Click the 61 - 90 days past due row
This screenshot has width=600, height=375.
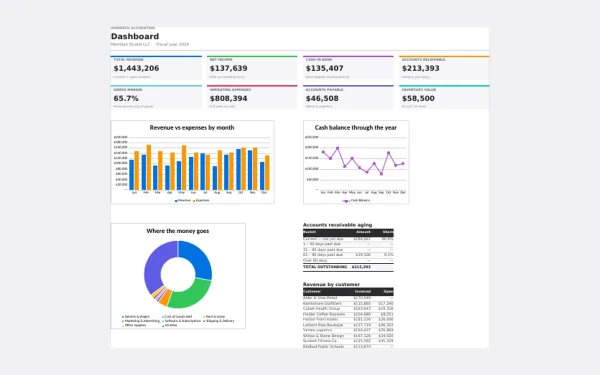pyautogui.click(x=348, y=255)
